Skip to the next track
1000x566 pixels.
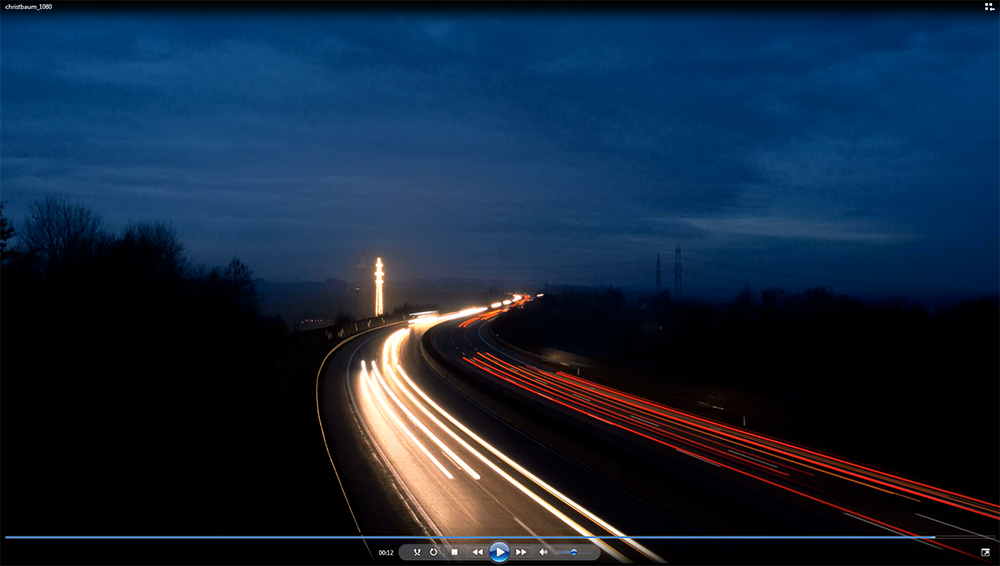[521, 552]
